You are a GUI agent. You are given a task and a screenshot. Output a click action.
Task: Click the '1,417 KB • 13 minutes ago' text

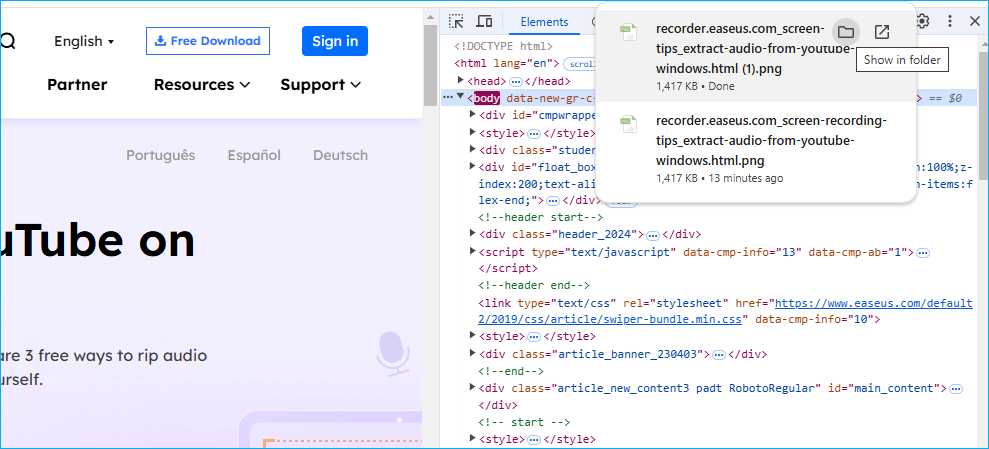pyautogui.click(x=720, y=178)
